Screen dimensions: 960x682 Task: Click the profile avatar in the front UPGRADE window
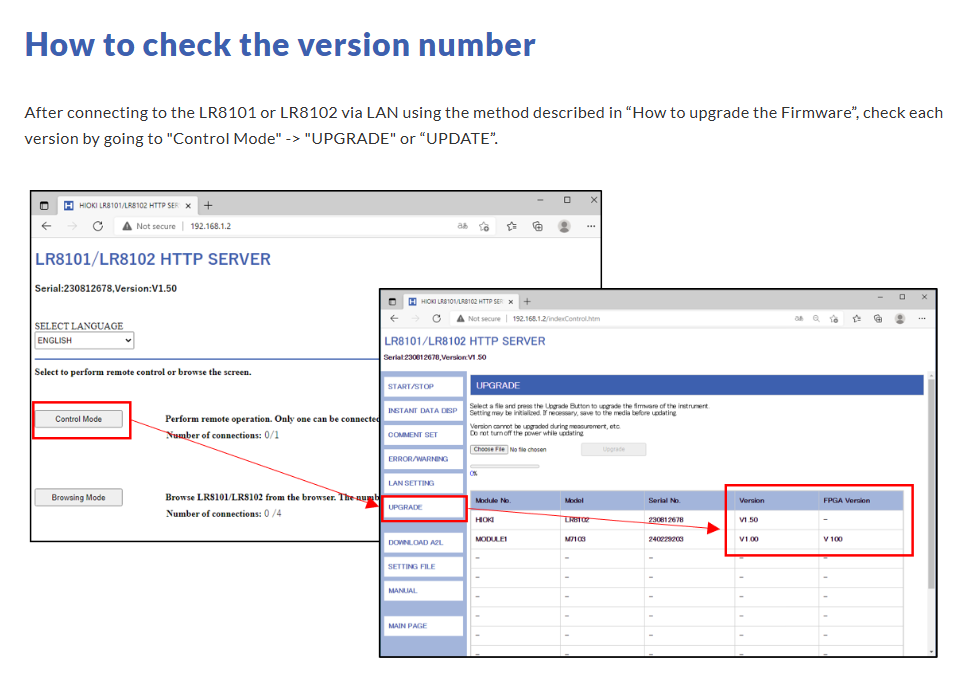point(900,318)
